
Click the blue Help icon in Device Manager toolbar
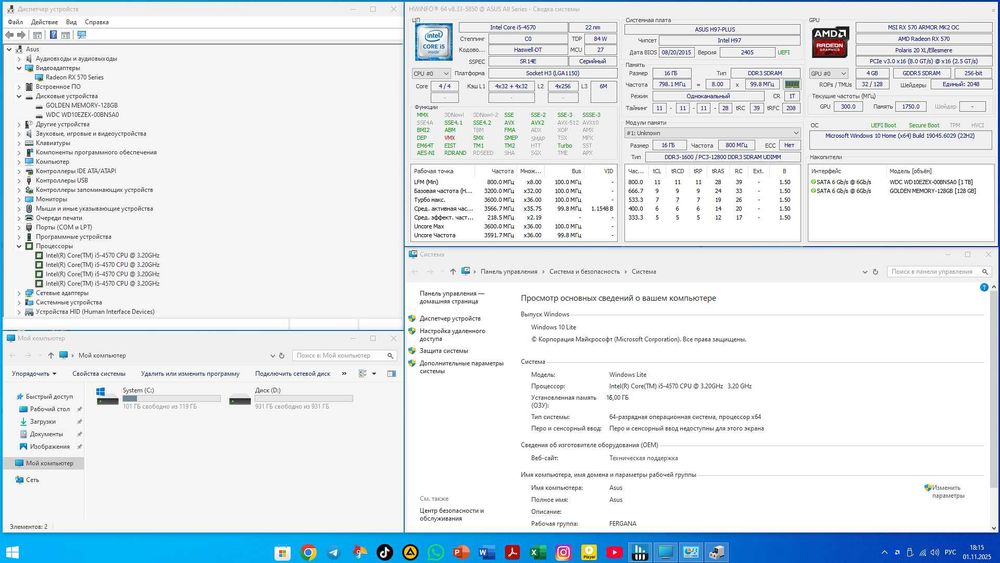(x=54, y=35)
